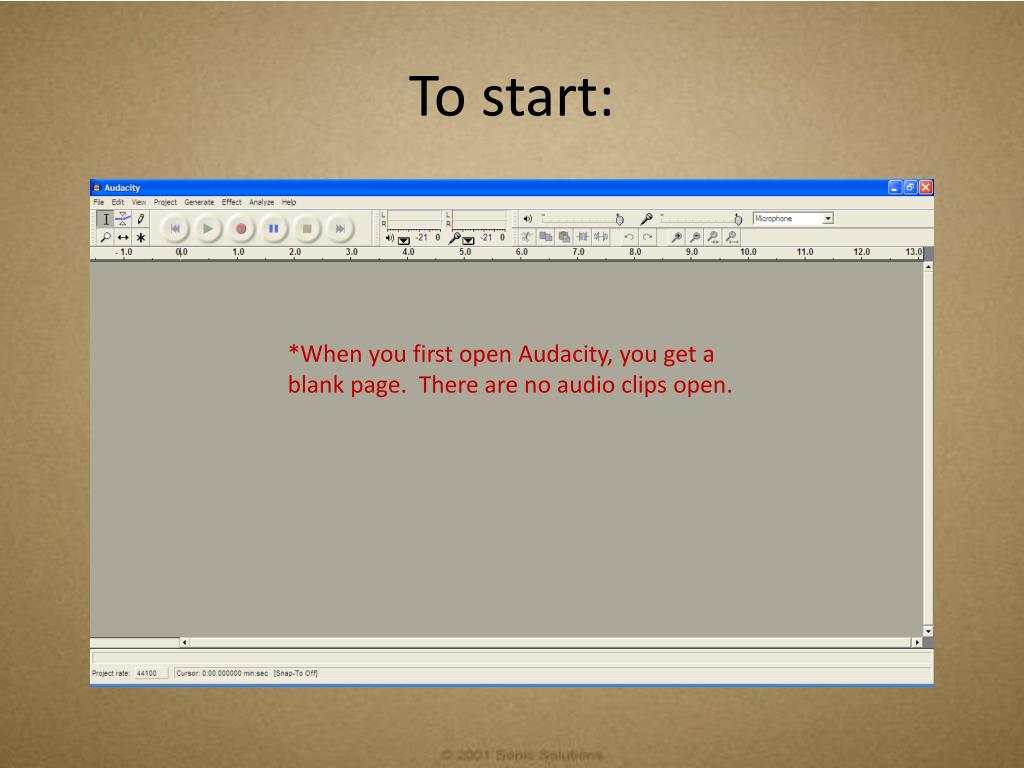Open the output meter speaker dropdown

404,240
